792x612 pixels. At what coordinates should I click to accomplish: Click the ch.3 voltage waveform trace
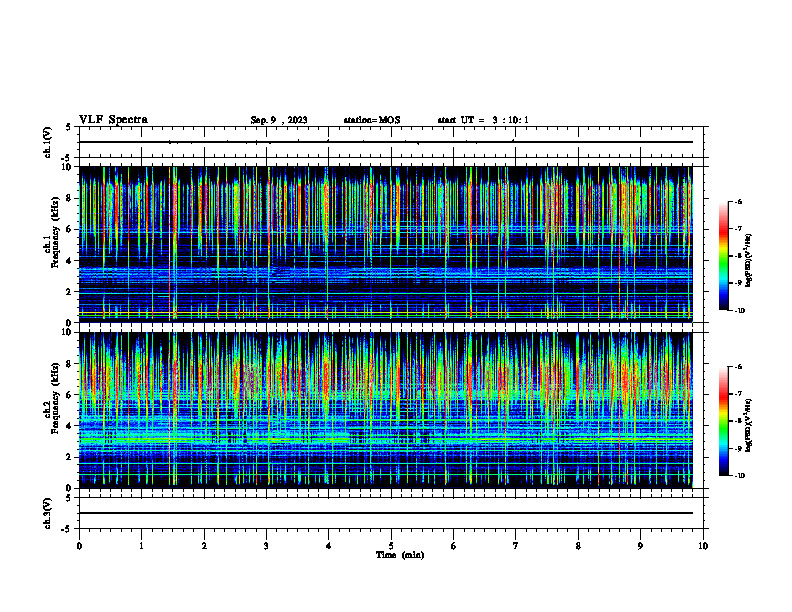pyautogui.click(x=386, y=513)
